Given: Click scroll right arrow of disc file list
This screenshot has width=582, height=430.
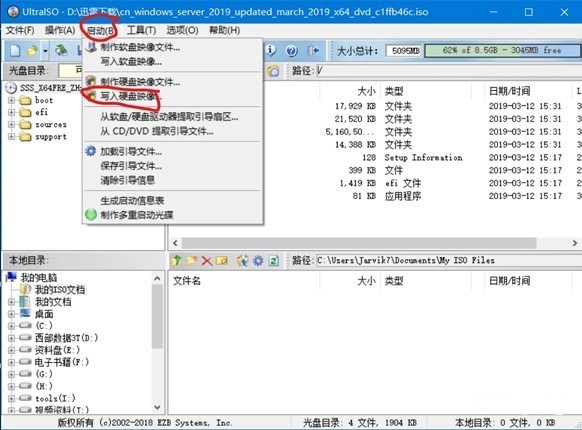Looking at the screenshot, I should (575, 243).
